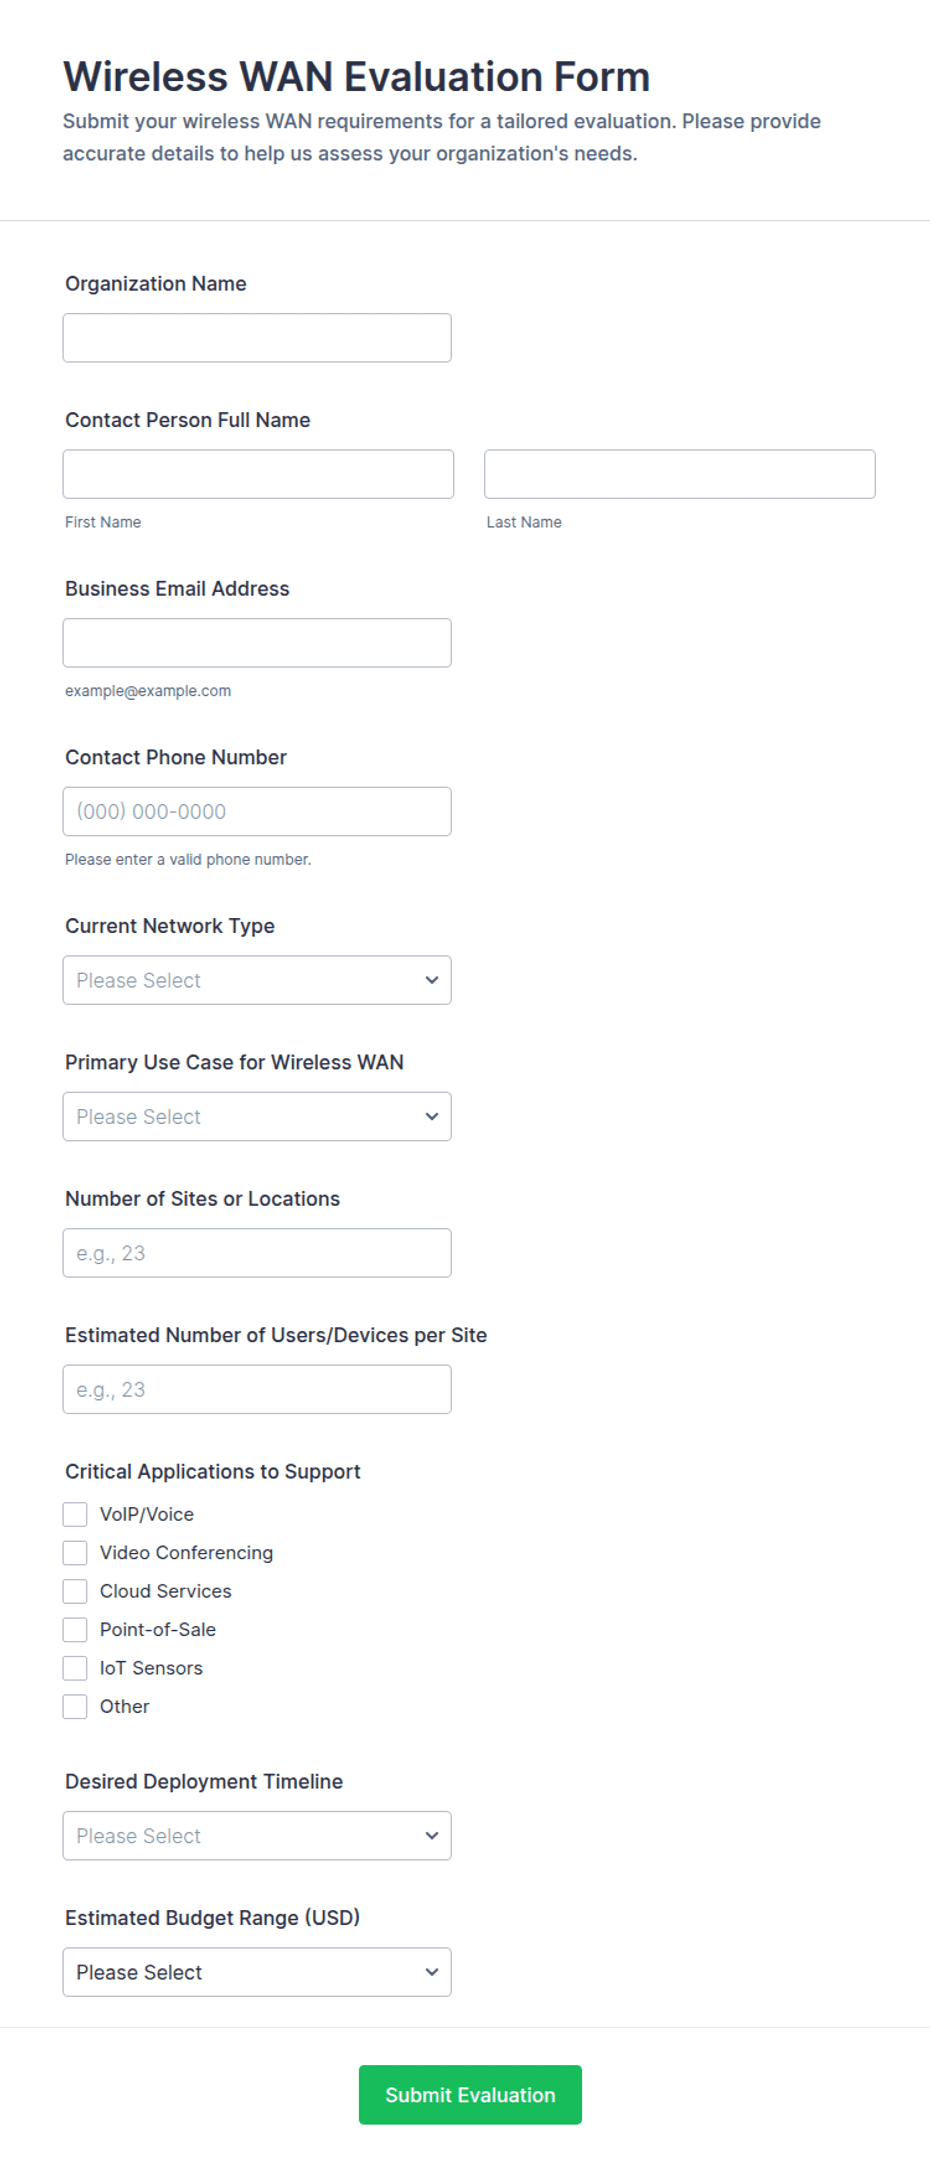The image size is (930, 2174).
Task: Expand Primary Use Case for Wireless WAN dropdown
Action: coord(257,1116)
